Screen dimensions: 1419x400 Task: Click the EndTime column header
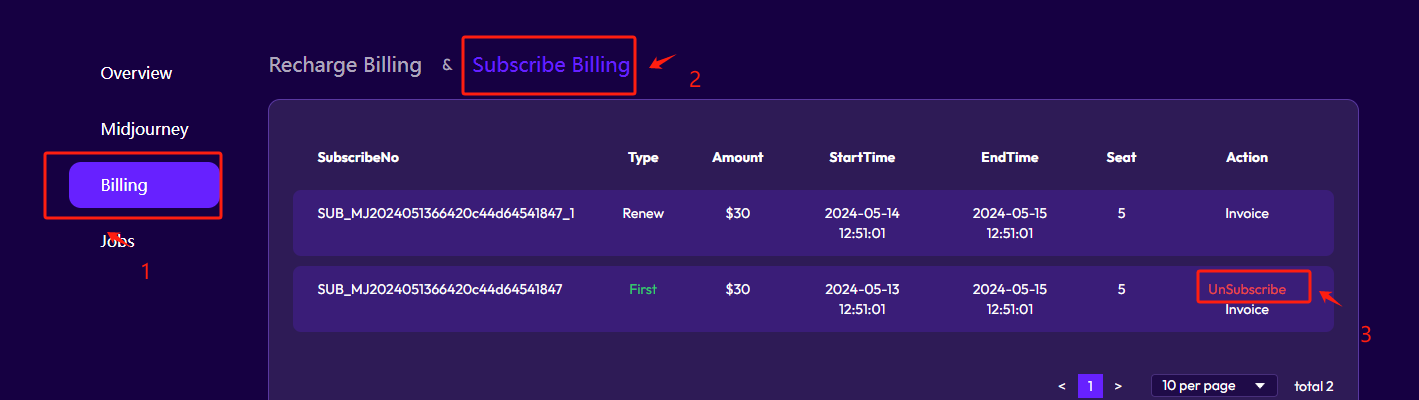coord(1010,157)
